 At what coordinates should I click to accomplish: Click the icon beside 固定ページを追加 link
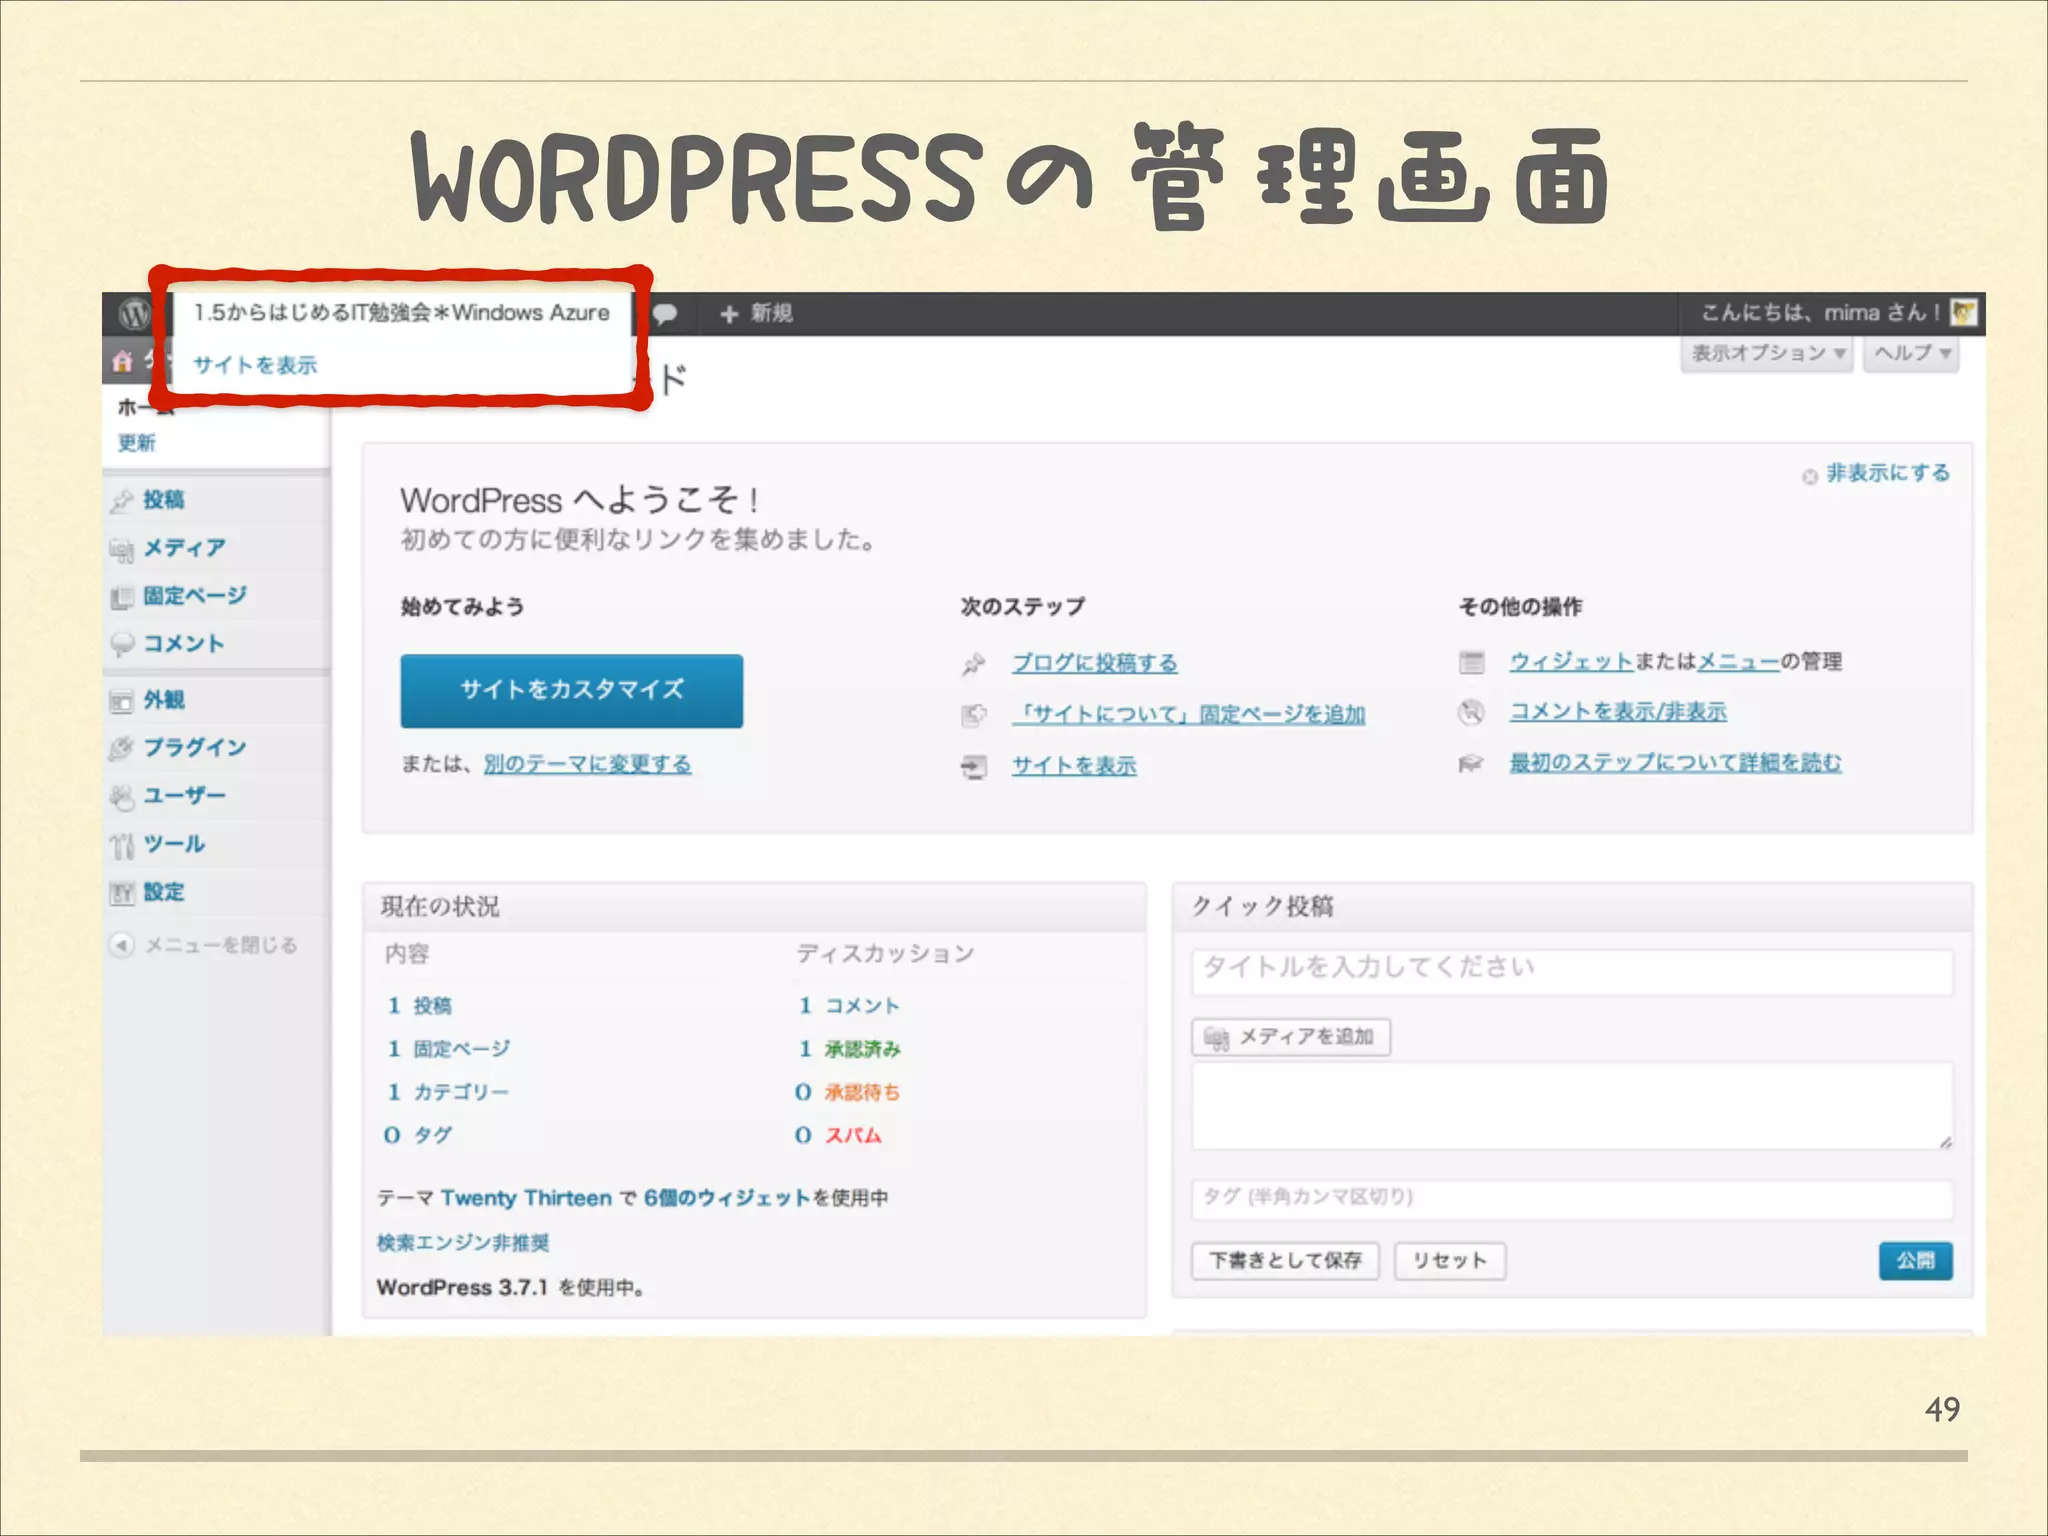(973, 715)
